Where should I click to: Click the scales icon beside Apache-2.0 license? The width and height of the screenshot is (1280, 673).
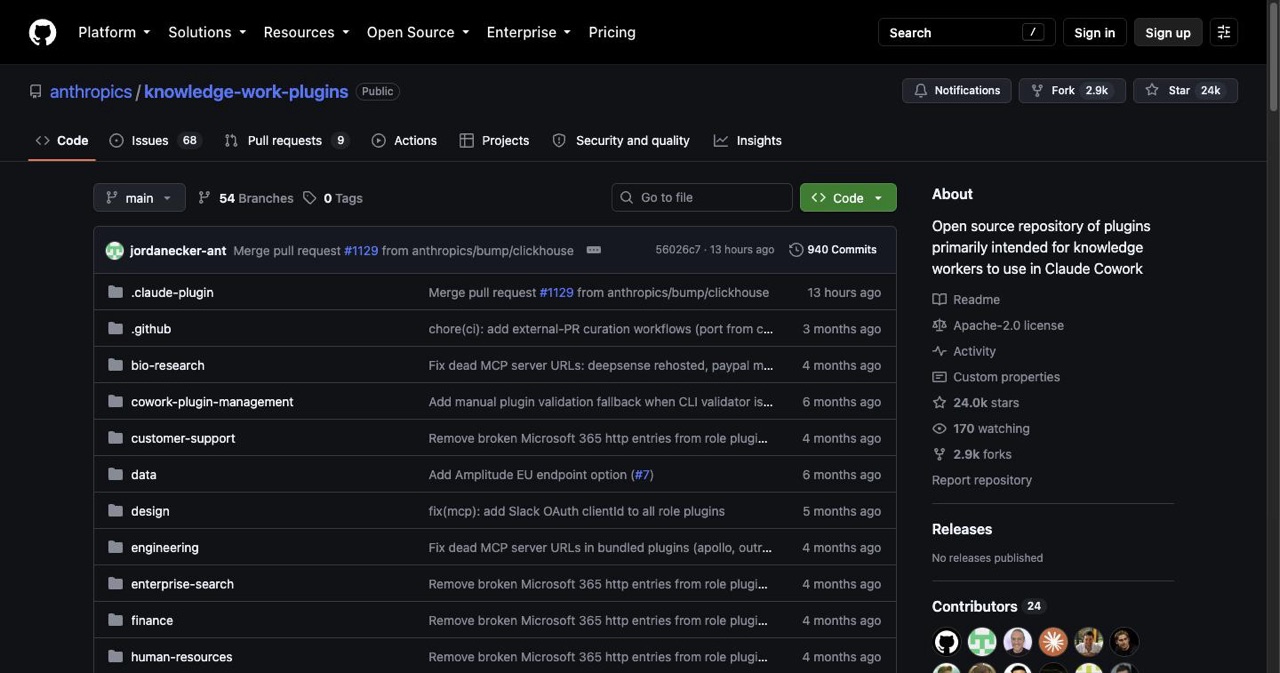coord(939,325)
